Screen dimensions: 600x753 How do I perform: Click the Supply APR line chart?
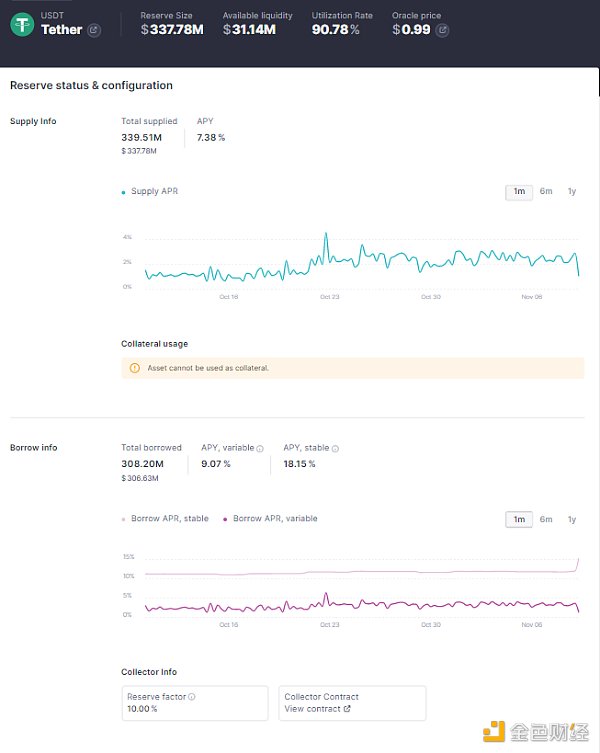362,263
